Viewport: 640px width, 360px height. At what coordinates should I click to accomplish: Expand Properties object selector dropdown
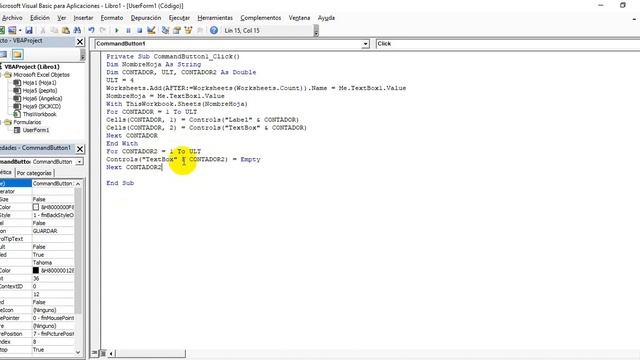tap(80, 162)
